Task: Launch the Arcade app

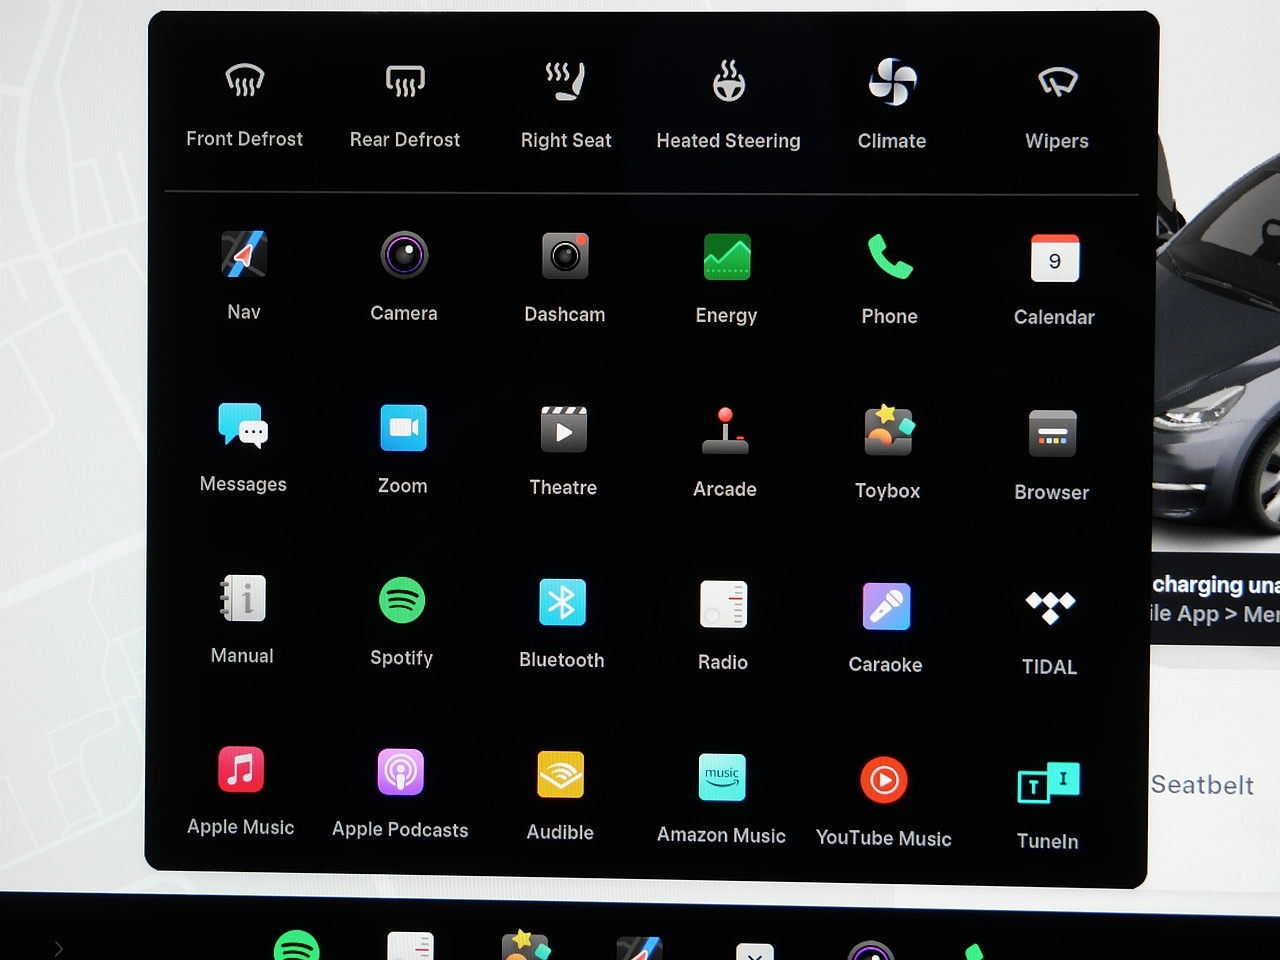Action: tap(725, 432)
